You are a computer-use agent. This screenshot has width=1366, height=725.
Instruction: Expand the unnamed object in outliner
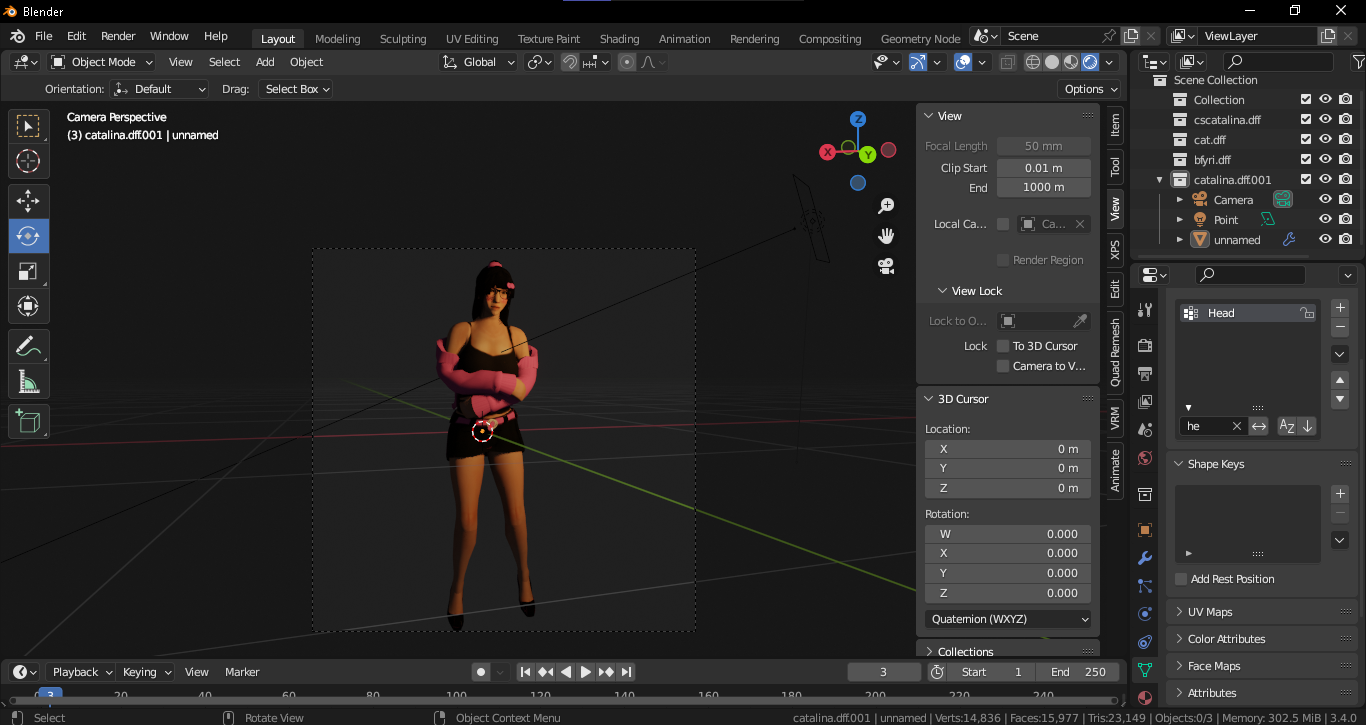tap(1180, 240)
